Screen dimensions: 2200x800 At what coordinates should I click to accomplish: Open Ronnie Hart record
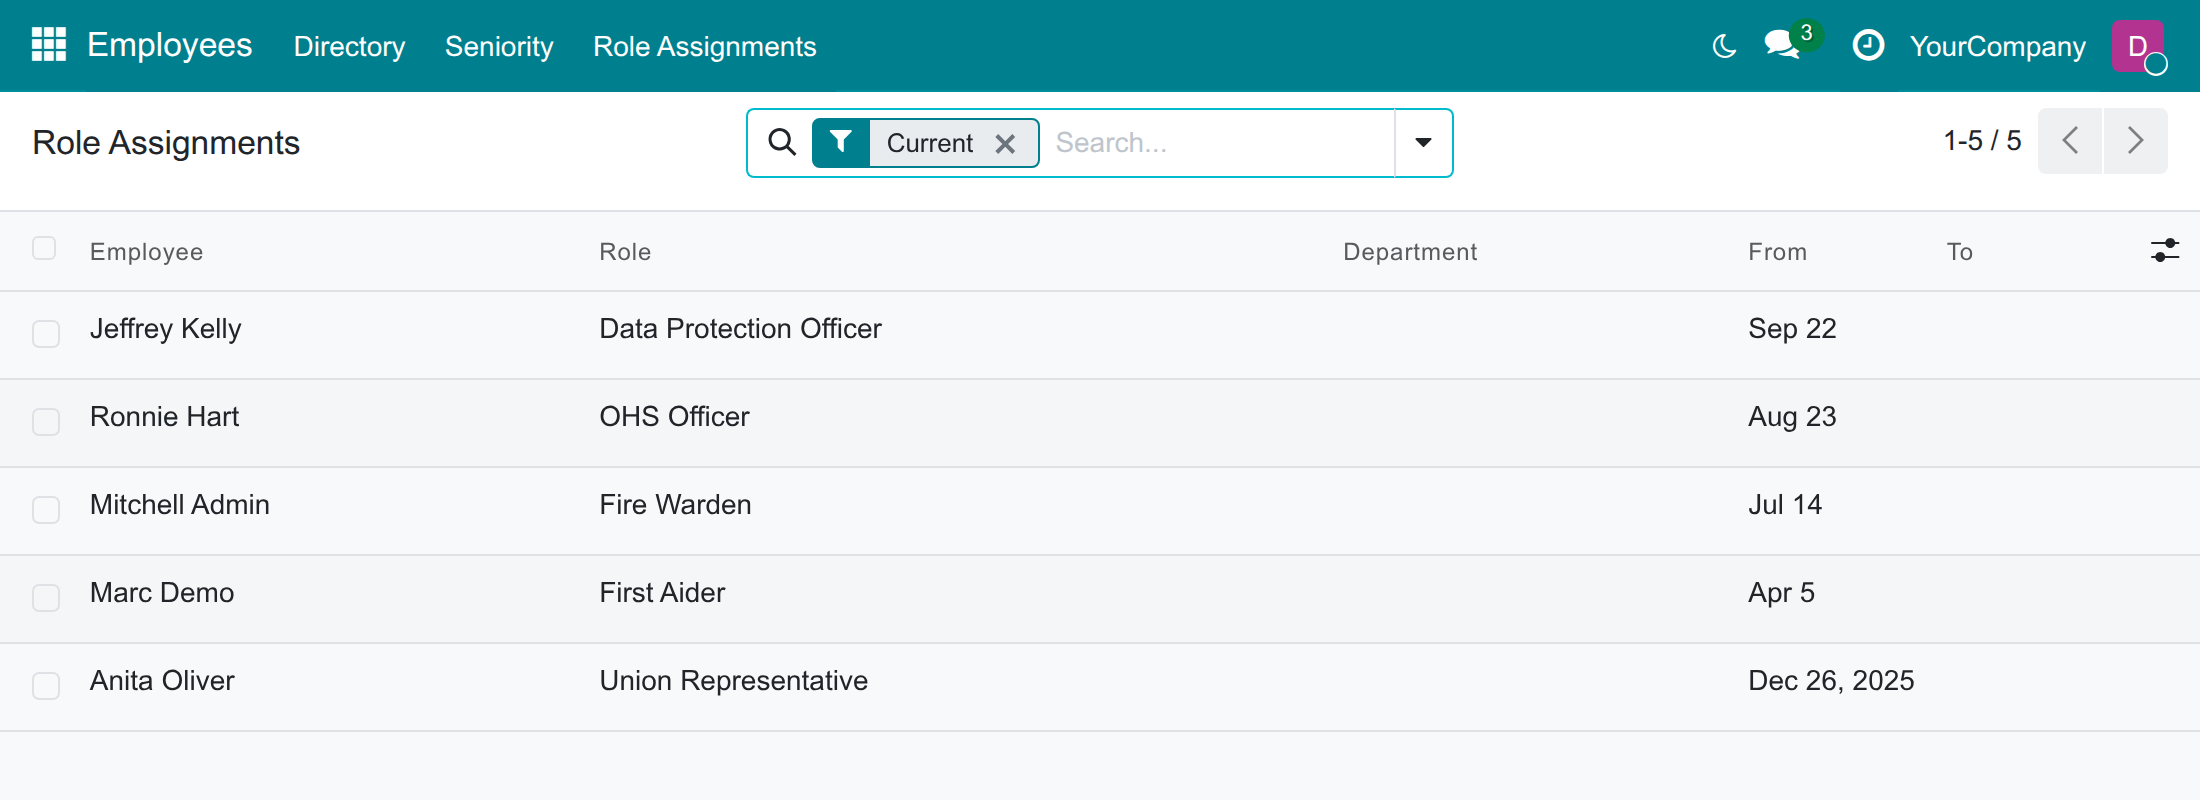(x=164, y=417)
